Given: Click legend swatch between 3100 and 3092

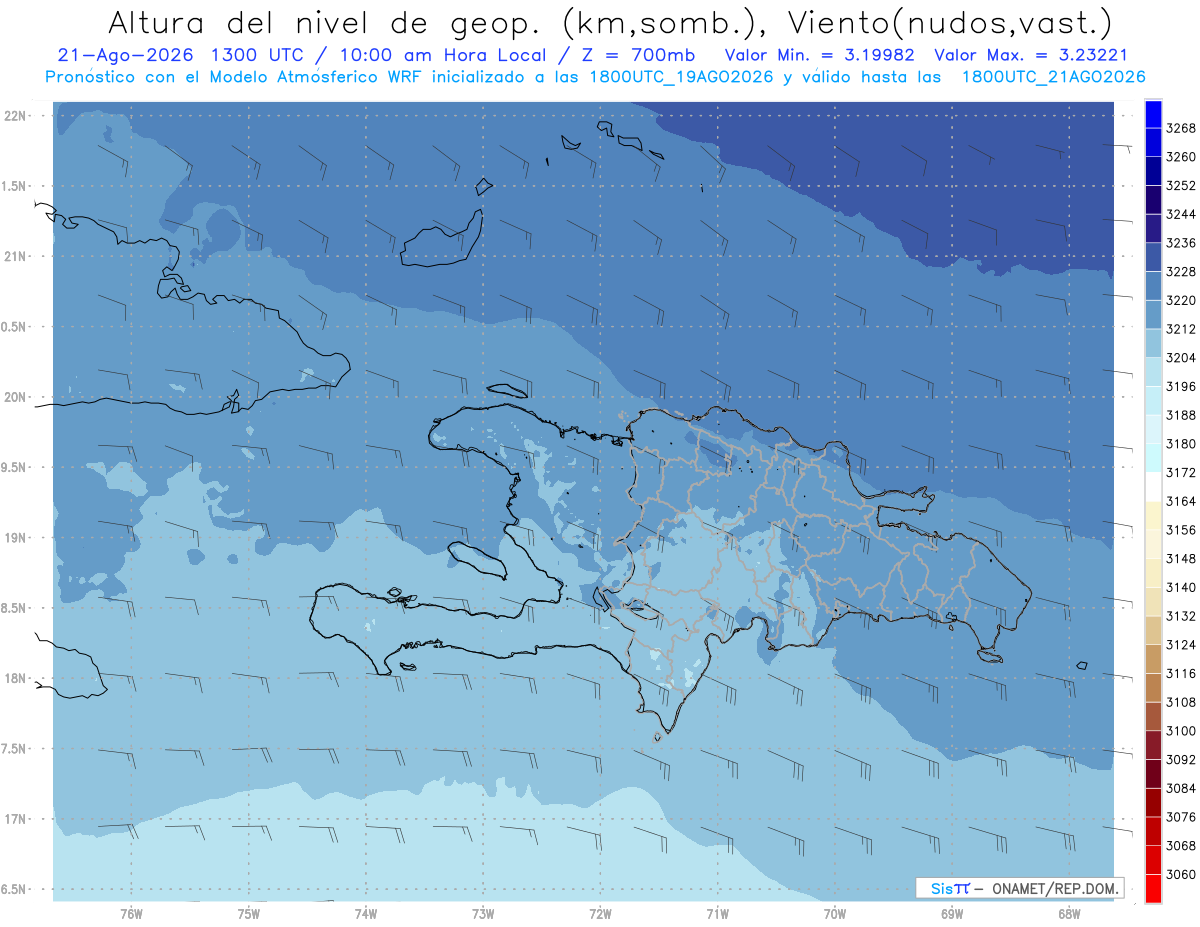Looking at the screenshot, I should (1152, 745).
